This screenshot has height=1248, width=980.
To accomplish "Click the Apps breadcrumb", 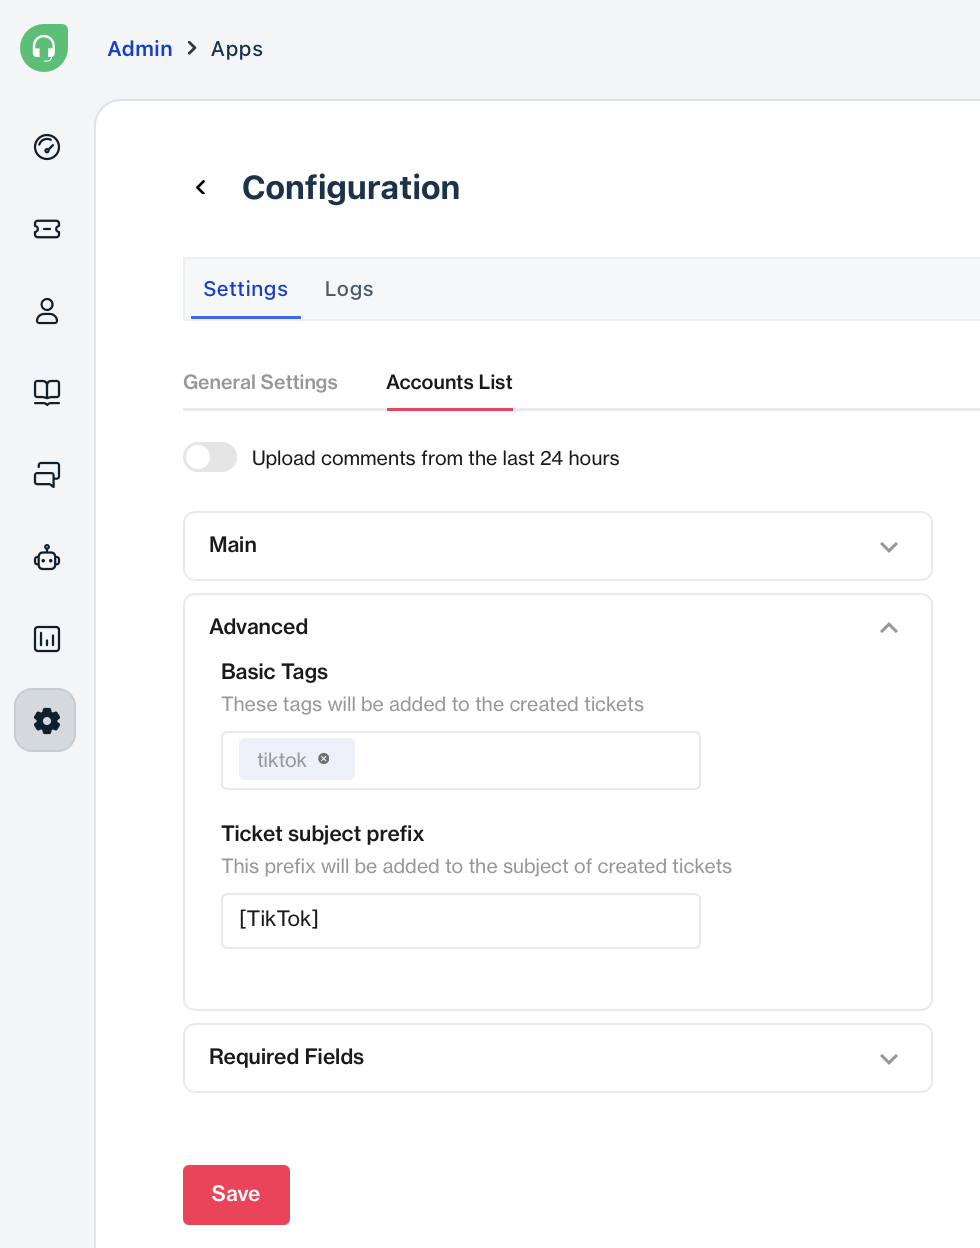I will 237,48.
